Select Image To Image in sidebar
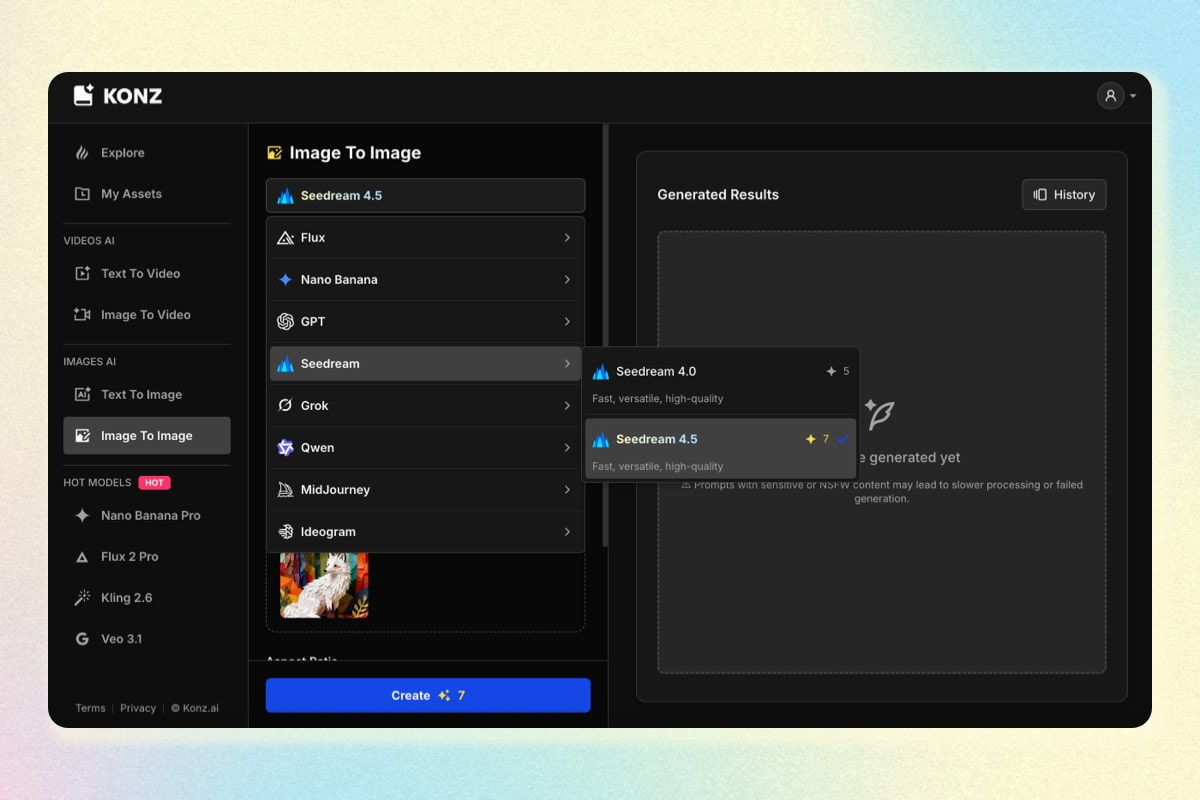1200x800 pixels. click(x=147, y=435)
